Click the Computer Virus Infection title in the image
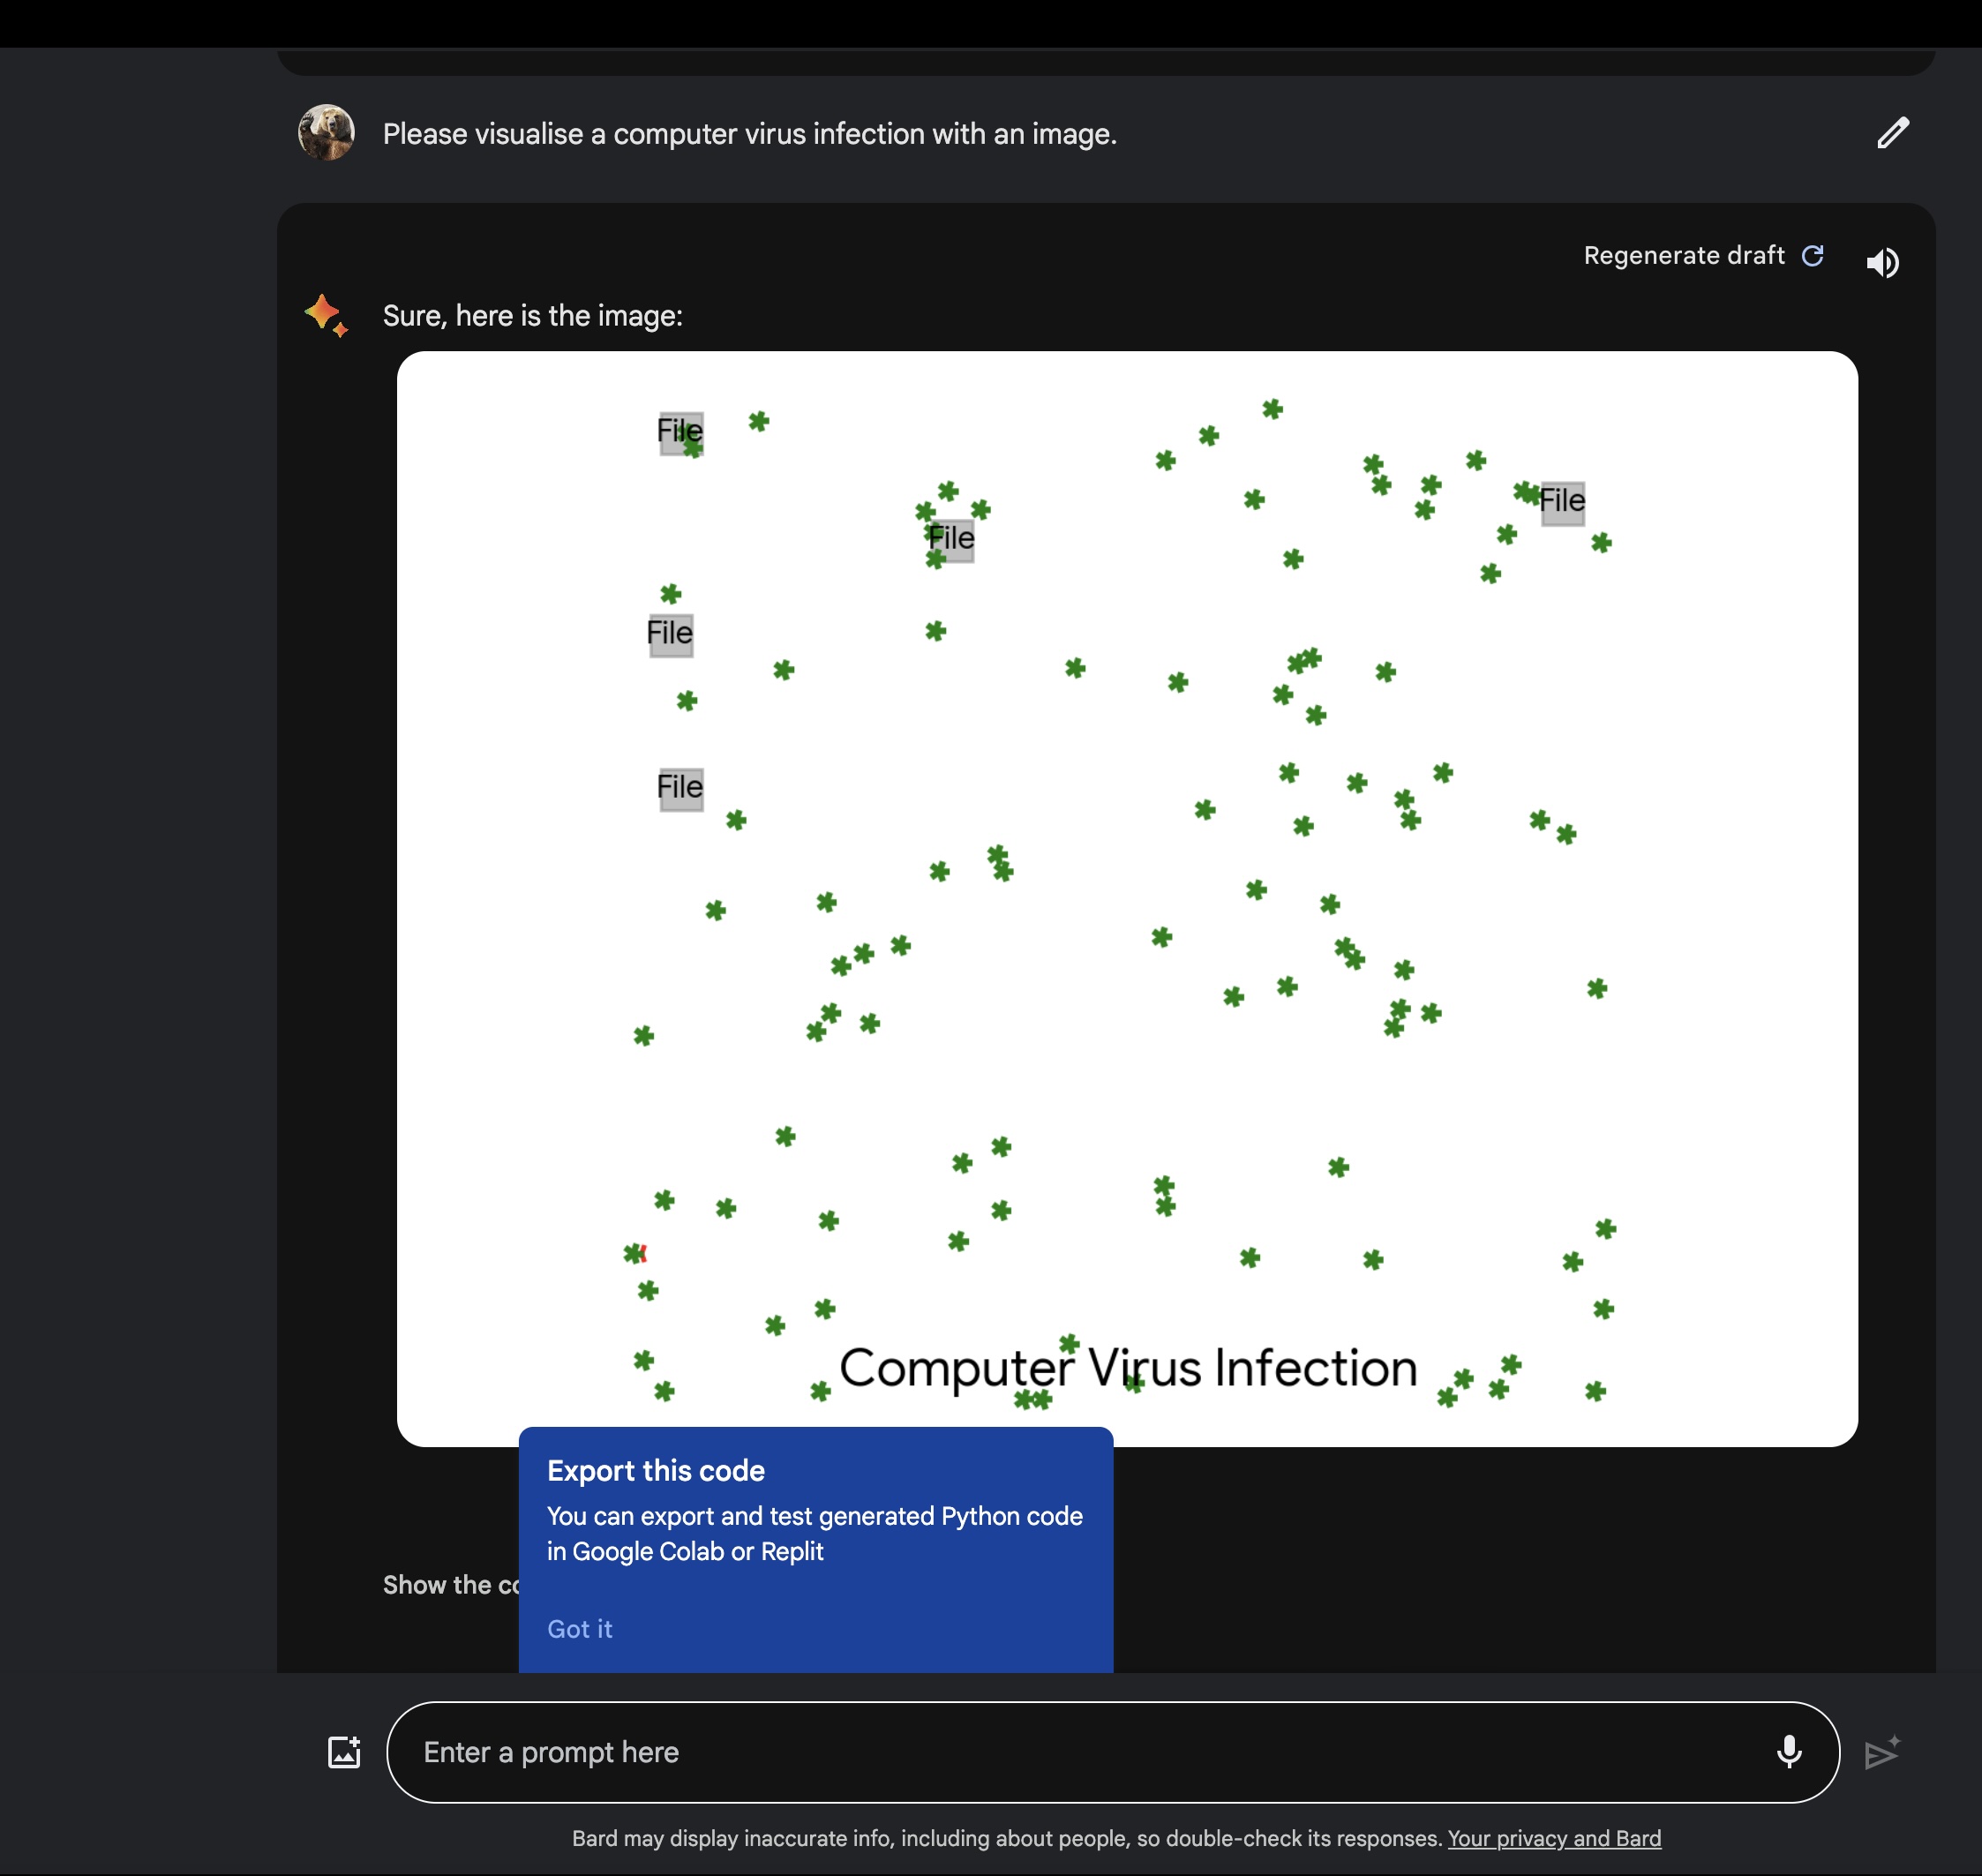The width and height of the screenshot is (1982, 1876). pos(1128,1368)
